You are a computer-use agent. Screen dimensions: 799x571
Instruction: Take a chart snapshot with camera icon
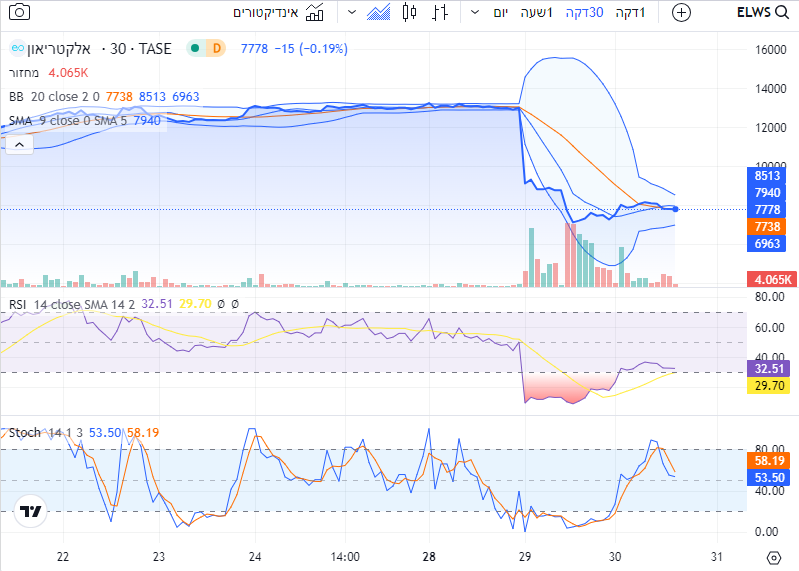point(18,12)
